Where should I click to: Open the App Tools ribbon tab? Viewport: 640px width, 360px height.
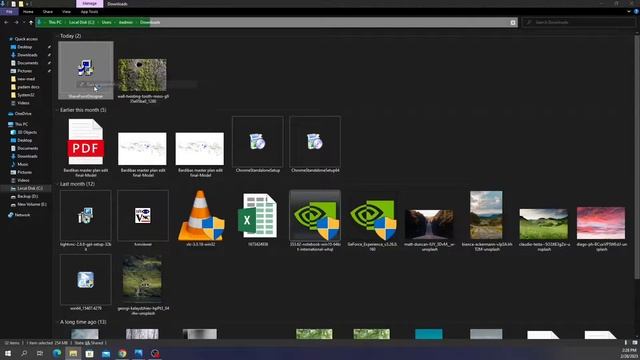click(89, 12)
